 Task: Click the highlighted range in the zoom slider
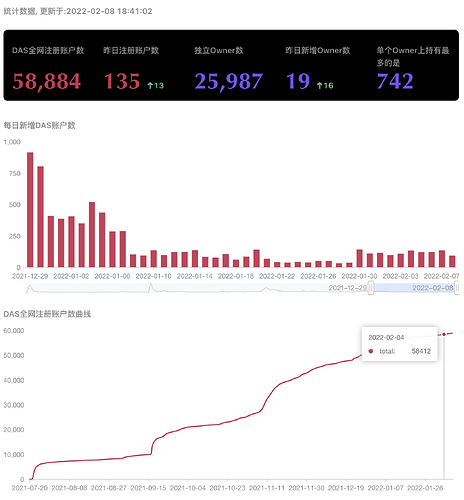point(414,288)
